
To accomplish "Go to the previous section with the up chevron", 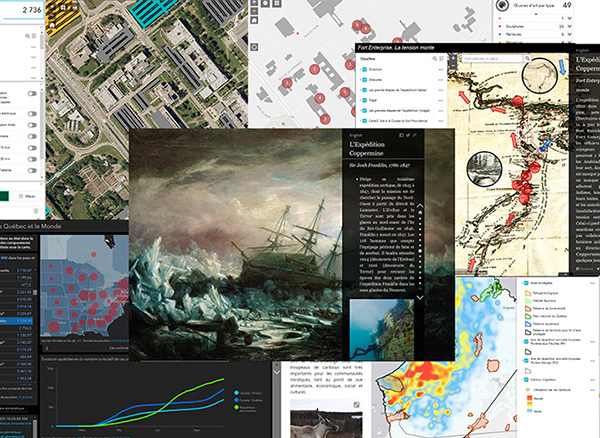I will click(x=420, y=206).
